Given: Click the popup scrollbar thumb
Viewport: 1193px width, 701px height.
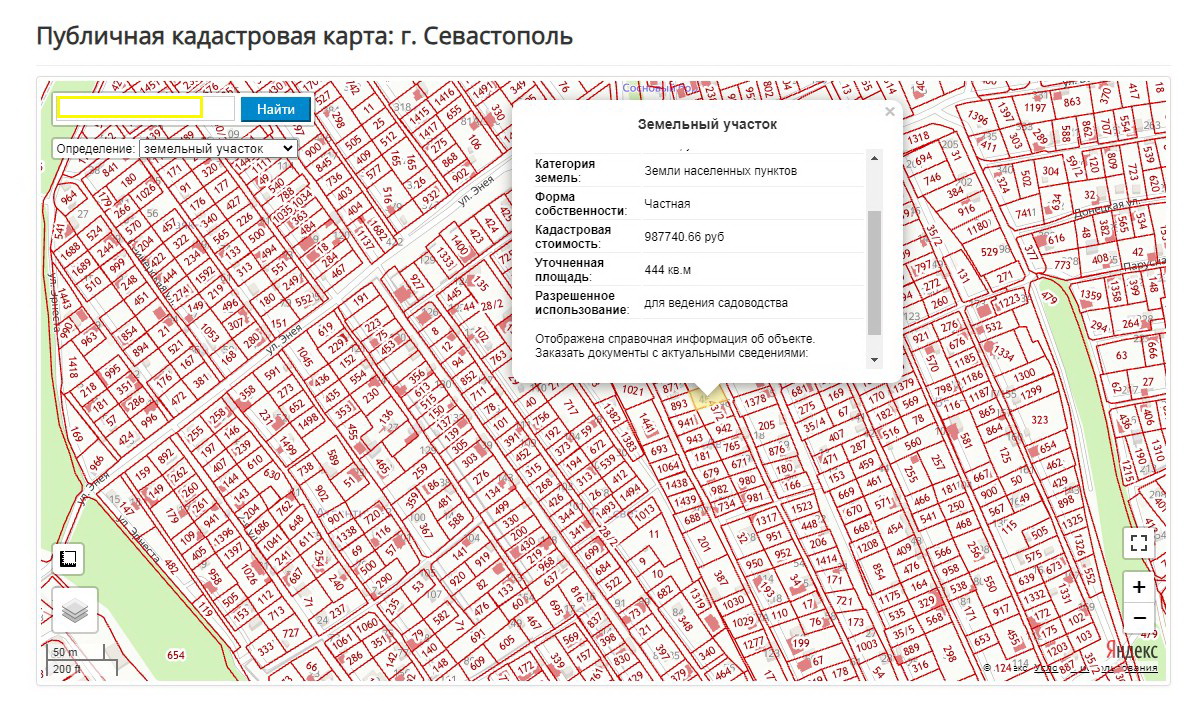Looking at the screenshot, I should click(x=874, y=272).
